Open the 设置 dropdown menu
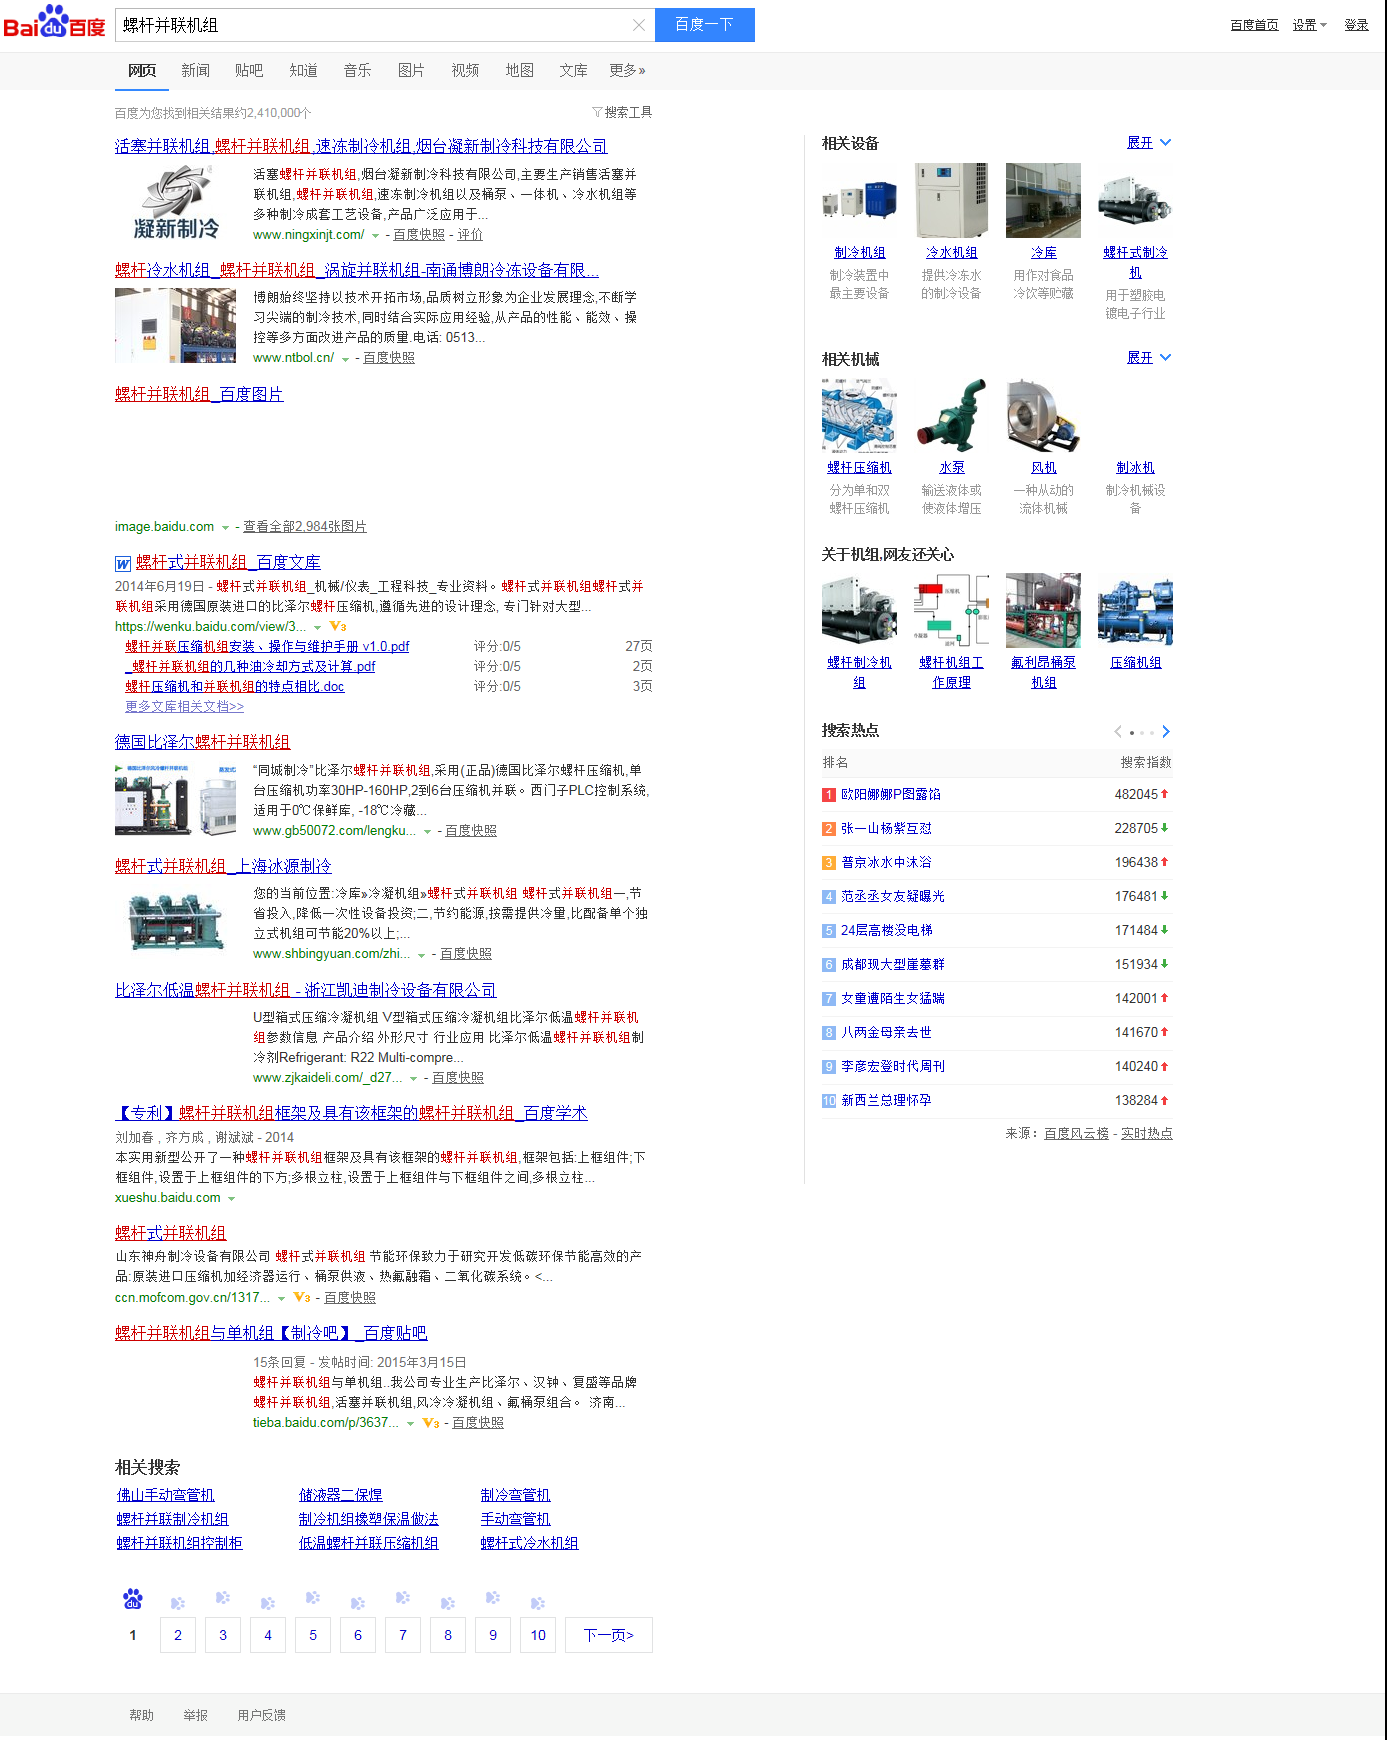This screenshot has height=1740, width=1387. [1309, 25]
